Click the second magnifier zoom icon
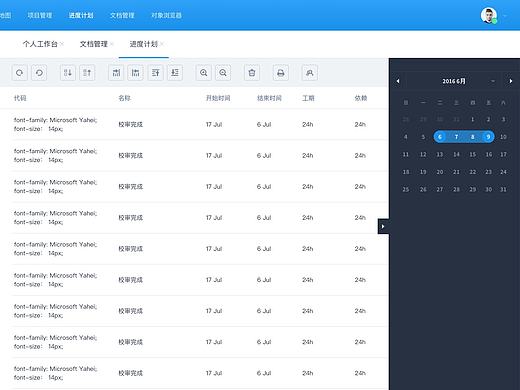Viewport: 520px width, 390px height. coord(223,73)
